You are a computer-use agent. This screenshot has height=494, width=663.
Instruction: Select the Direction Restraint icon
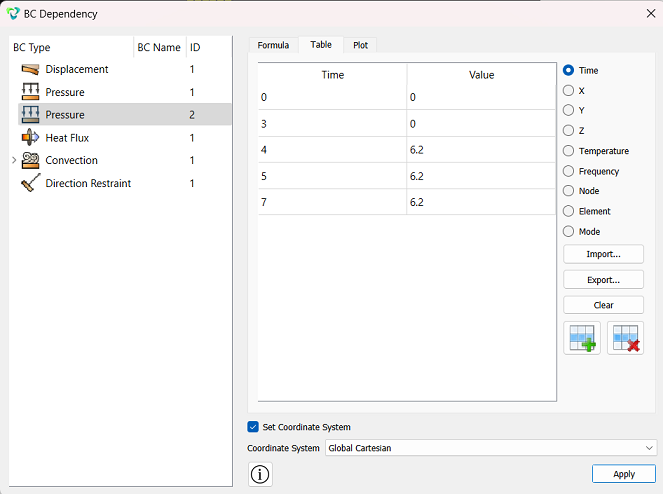pos(30,183)
